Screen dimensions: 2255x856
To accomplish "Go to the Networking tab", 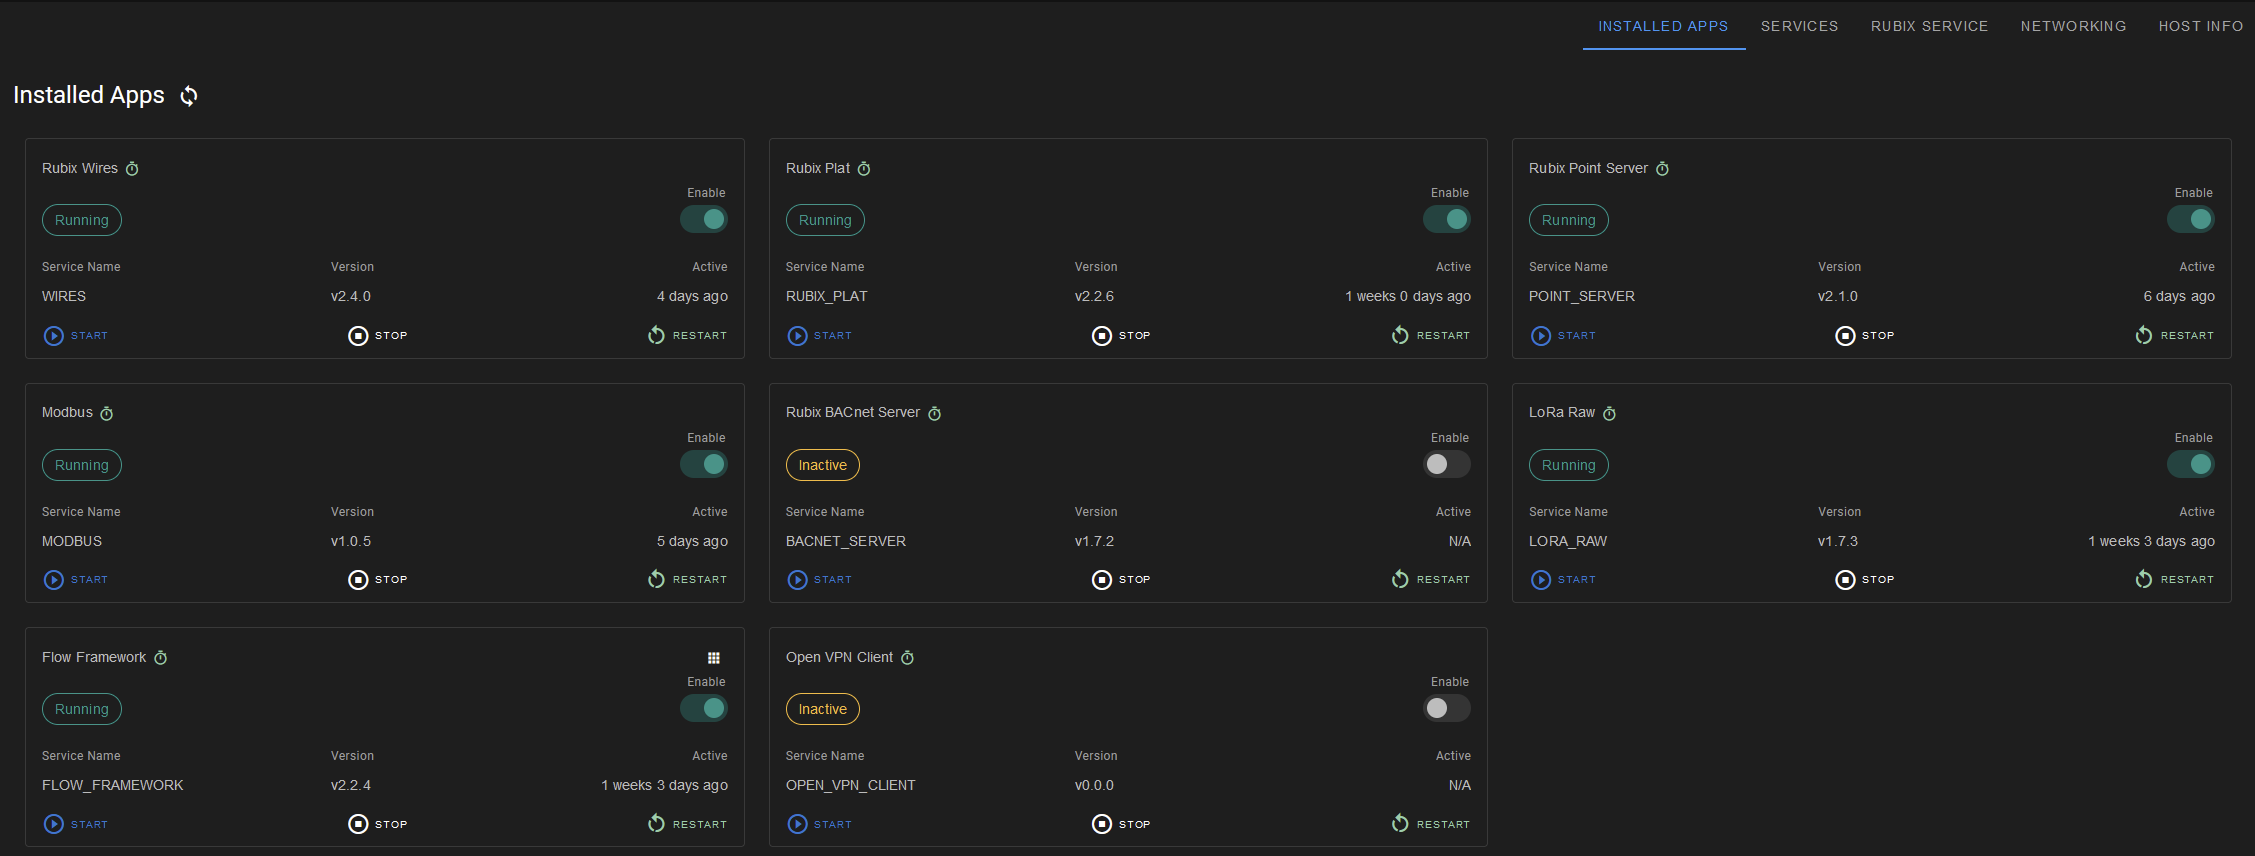I will pyautogui.click(x=2073, y=26).
